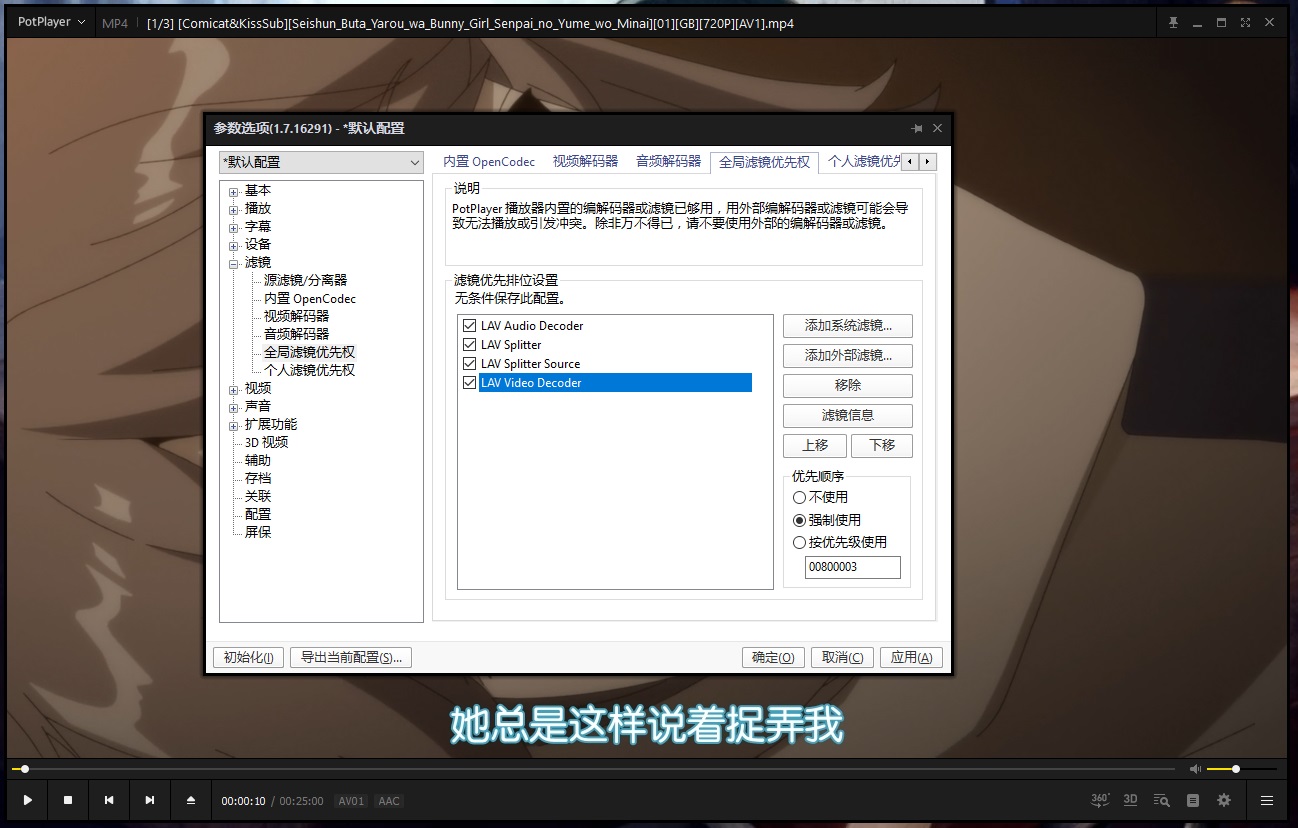Adjust the volume slider
The image size is (1298, 828).
[x=1241, y=769]
